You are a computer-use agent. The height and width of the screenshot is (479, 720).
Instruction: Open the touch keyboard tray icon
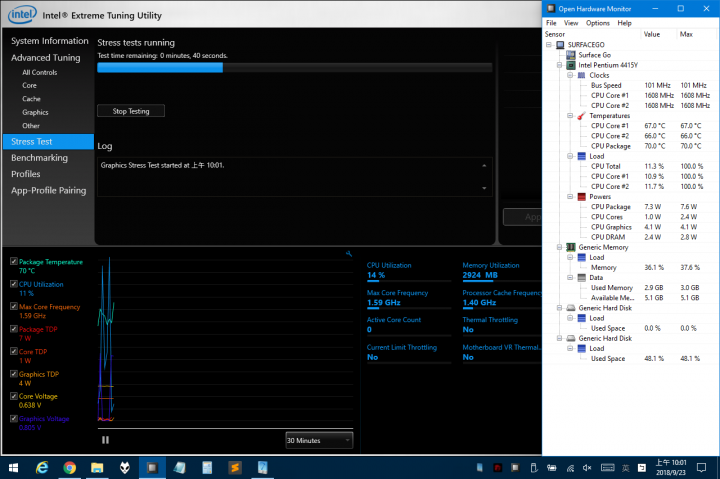point(607,468)
